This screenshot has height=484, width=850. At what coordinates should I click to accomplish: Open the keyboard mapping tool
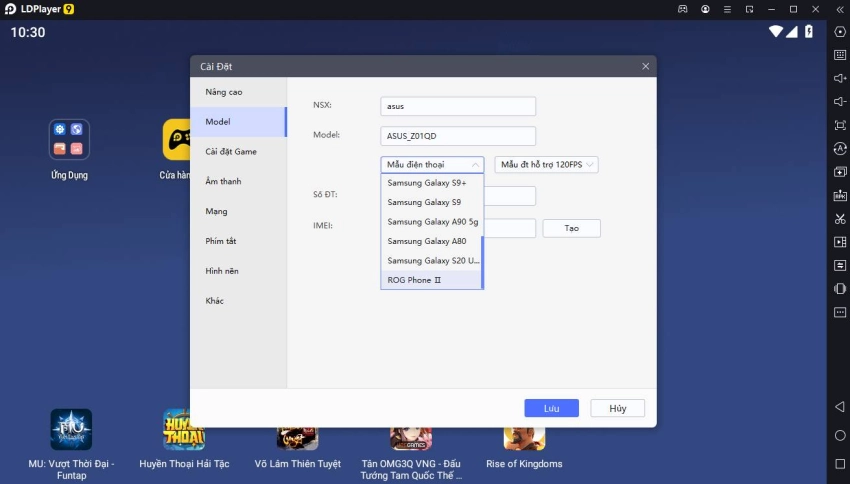pyautogui.click(x=840, y=55)
